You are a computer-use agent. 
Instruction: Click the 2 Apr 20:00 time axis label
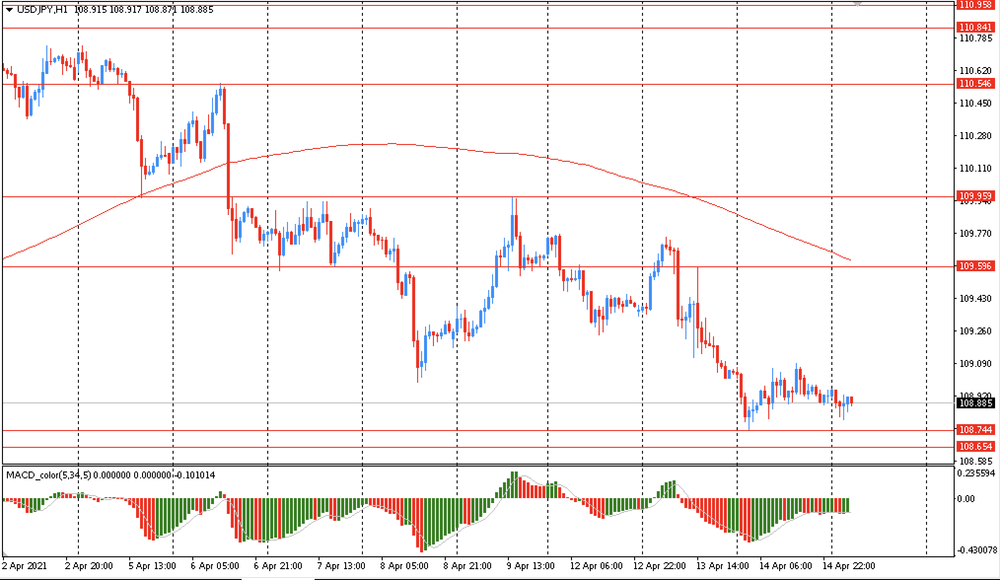click(89, 566)
